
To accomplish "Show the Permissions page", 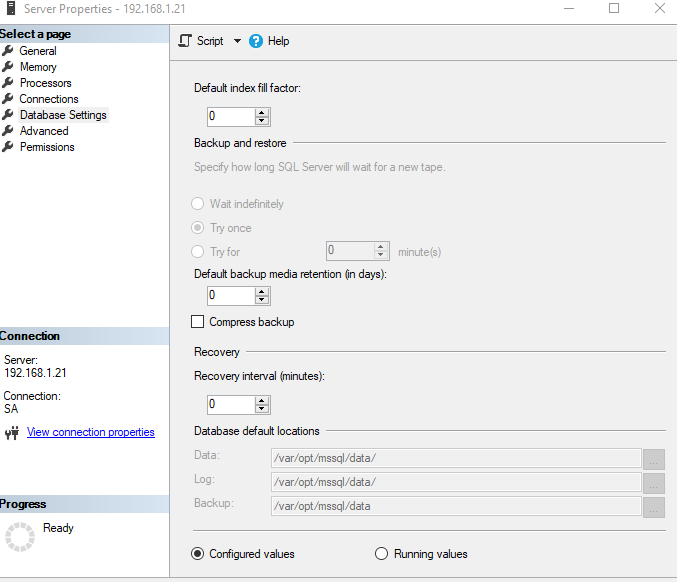I will (47, 147).
